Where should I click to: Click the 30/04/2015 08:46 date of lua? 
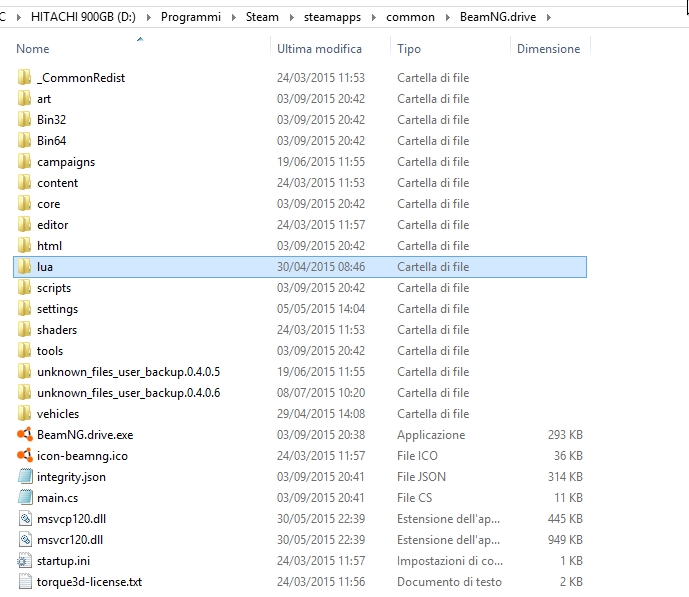pos(321,267)
